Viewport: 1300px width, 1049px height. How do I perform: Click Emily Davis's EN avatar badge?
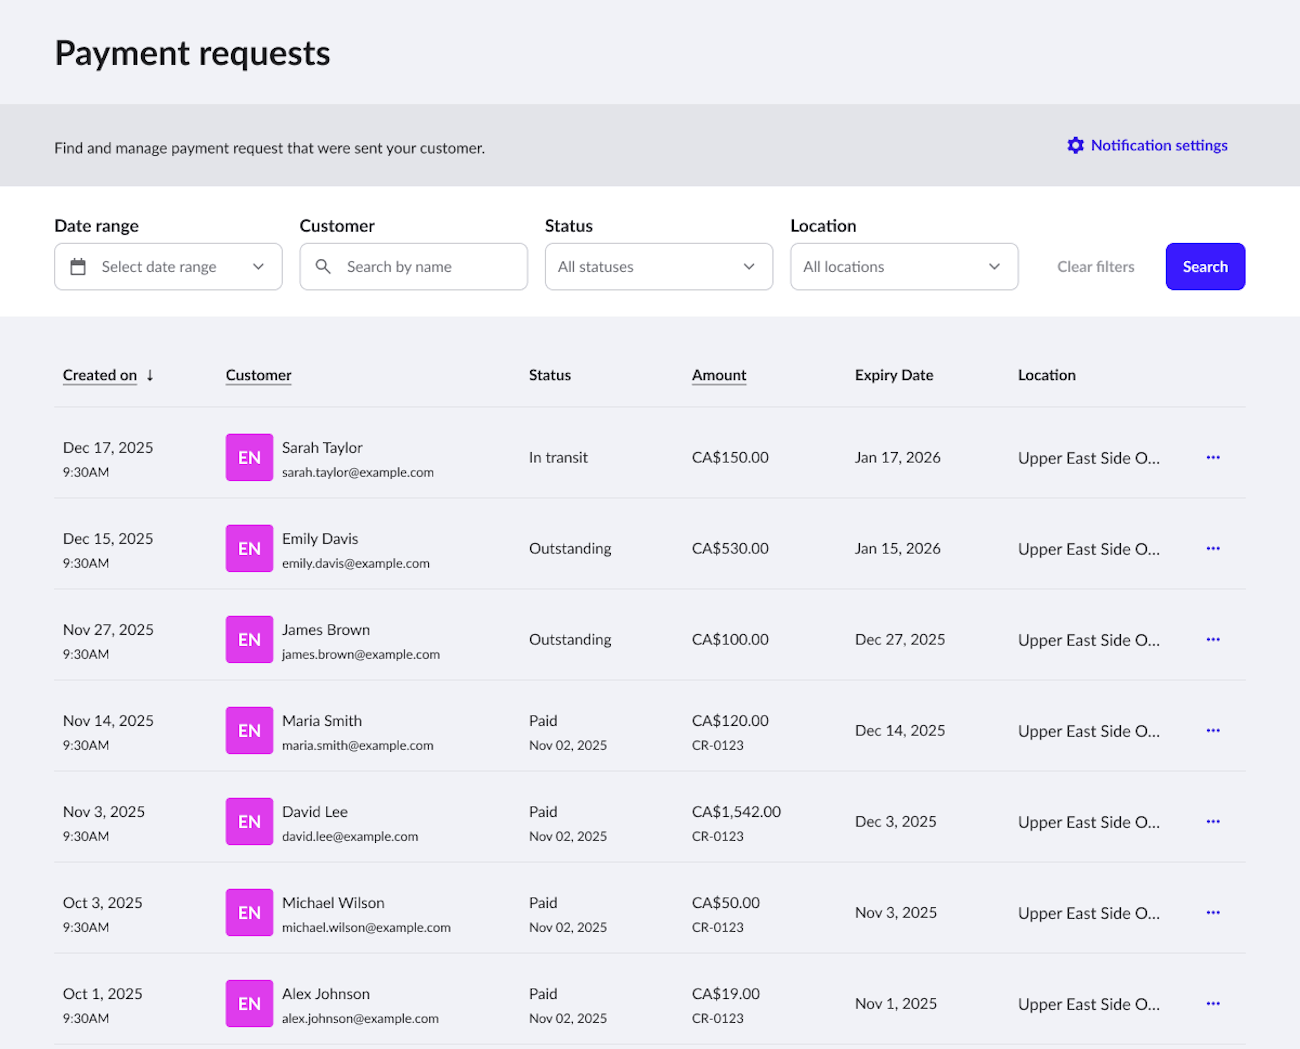point(249,548)
